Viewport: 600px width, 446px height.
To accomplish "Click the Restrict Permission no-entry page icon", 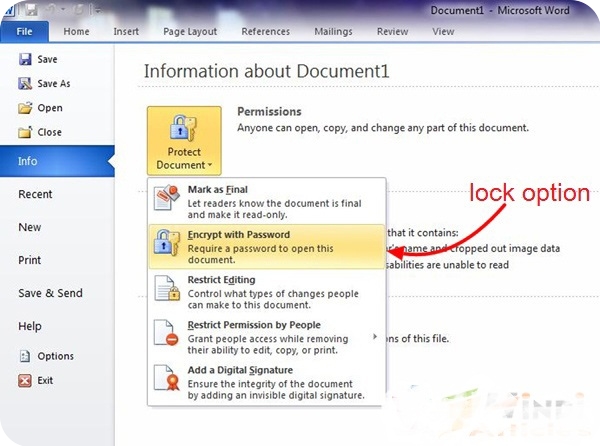I will click(x=166, y=333).
